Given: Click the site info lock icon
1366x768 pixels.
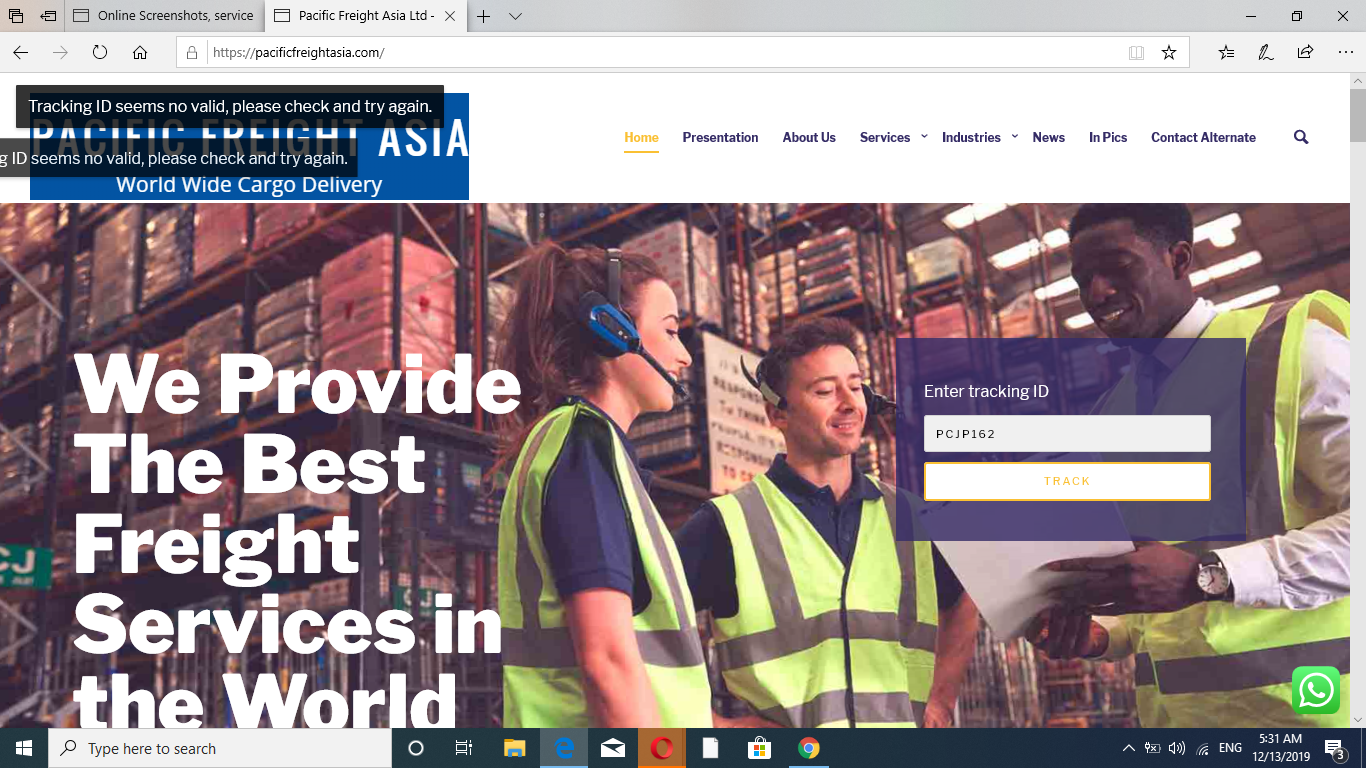Looking at the screenshot, I should coord(191,53).
